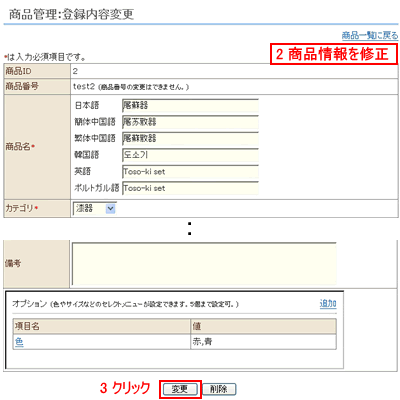Focus the 英語 product name field
This screenshot has width=400, height=400.
pos(190,172)
